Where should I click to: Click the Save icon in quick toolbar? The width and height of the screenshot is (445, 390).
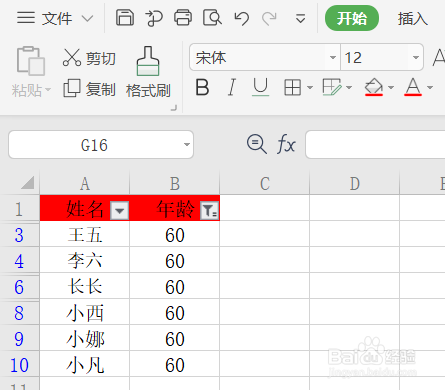pyautogui.click(x=125, y=18)
